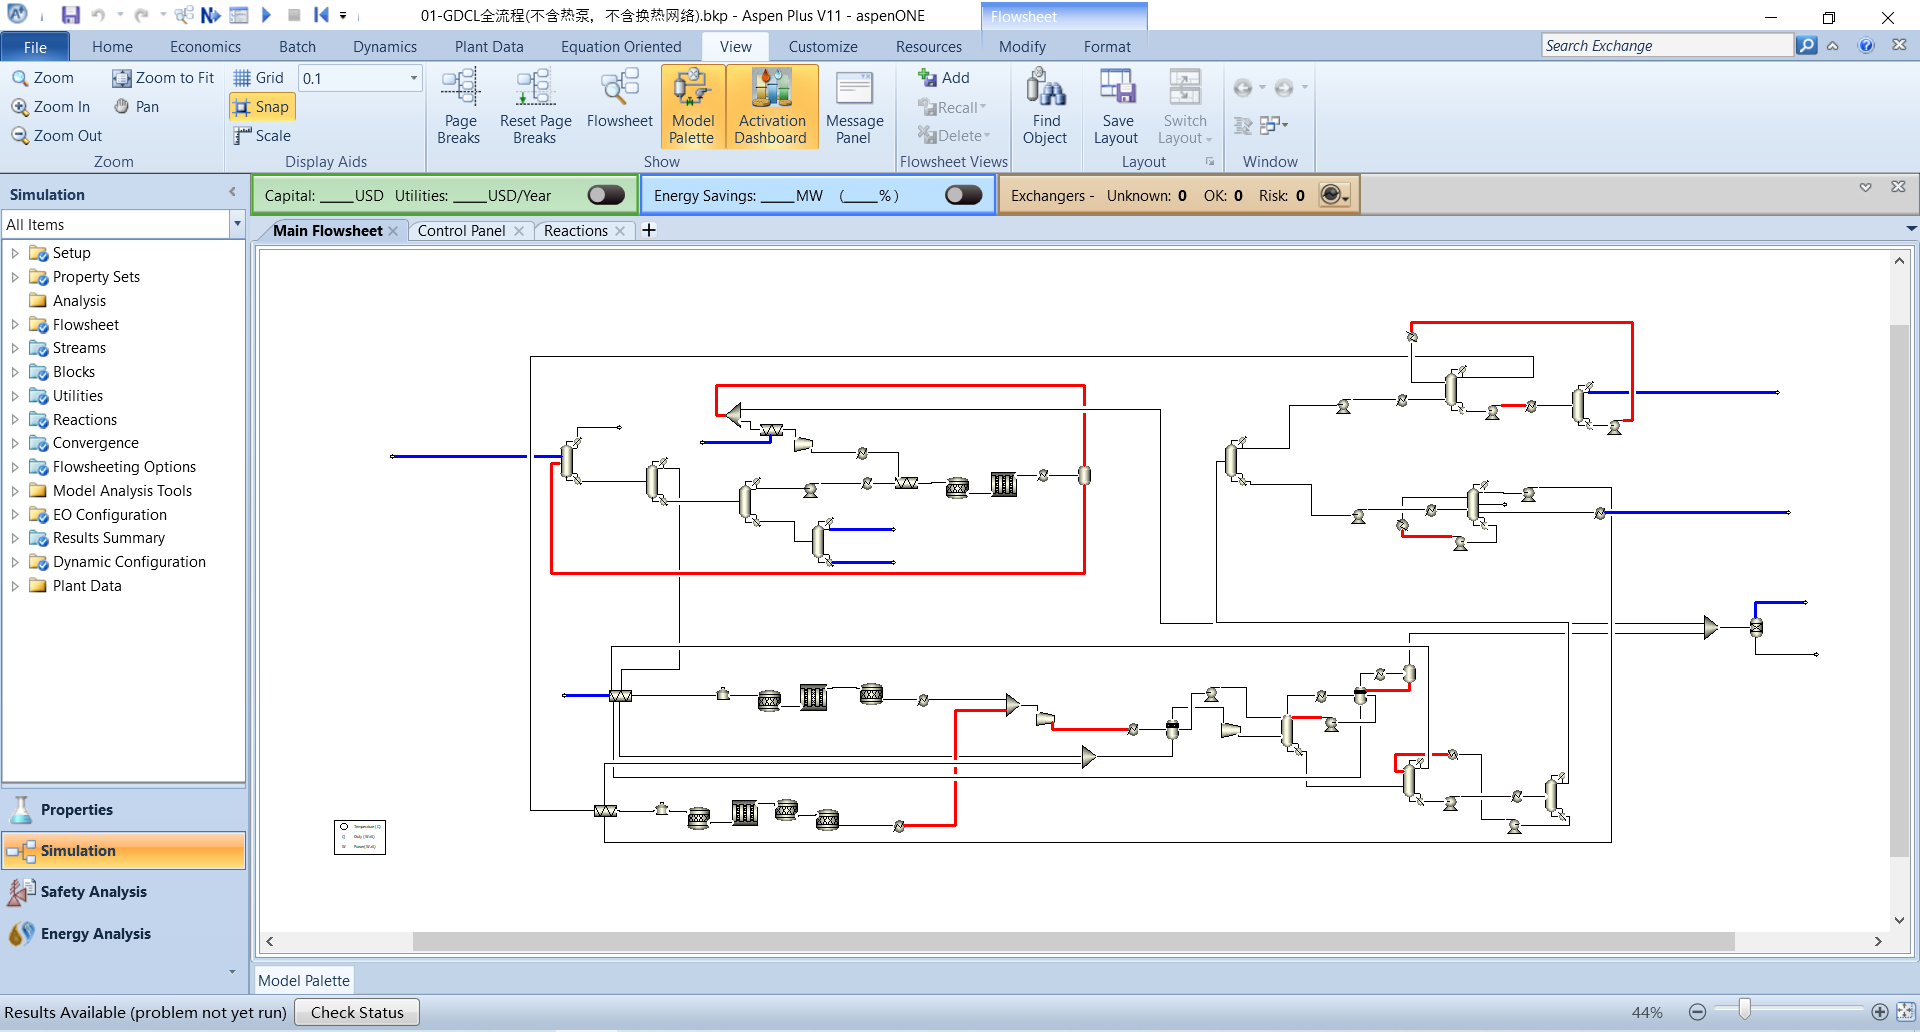This screenshot has height=1032, width=1920.
Task: Toggle the Capital economics switch
Action: [x=606, y=195]
